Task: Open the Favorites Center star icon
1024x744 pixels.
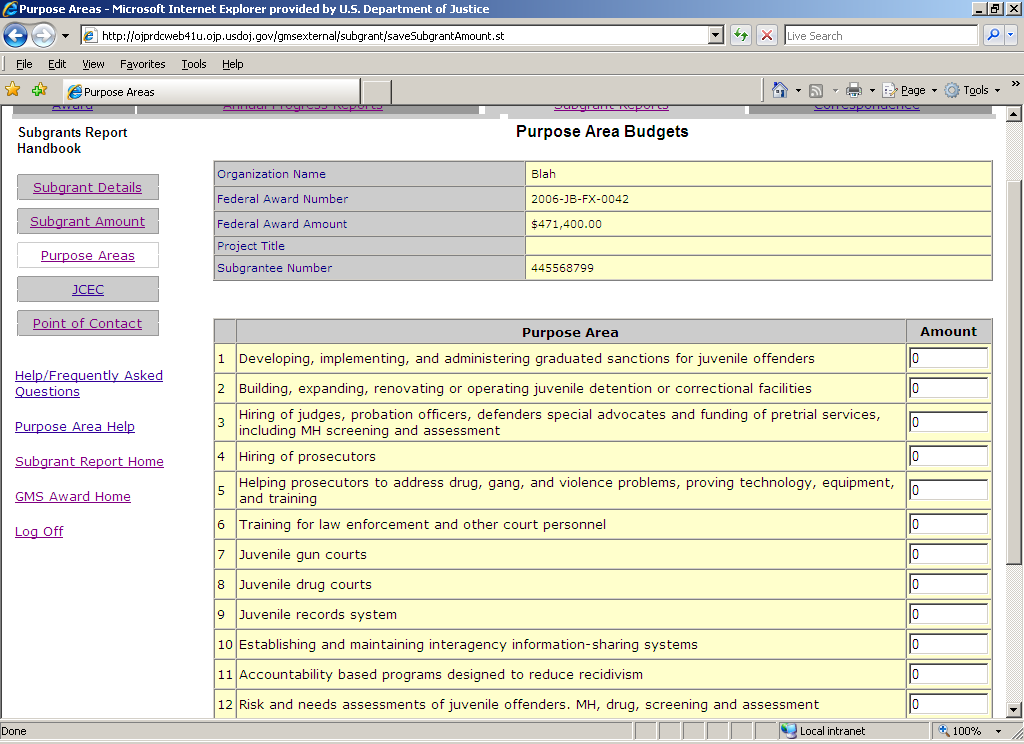Action: 13,90
